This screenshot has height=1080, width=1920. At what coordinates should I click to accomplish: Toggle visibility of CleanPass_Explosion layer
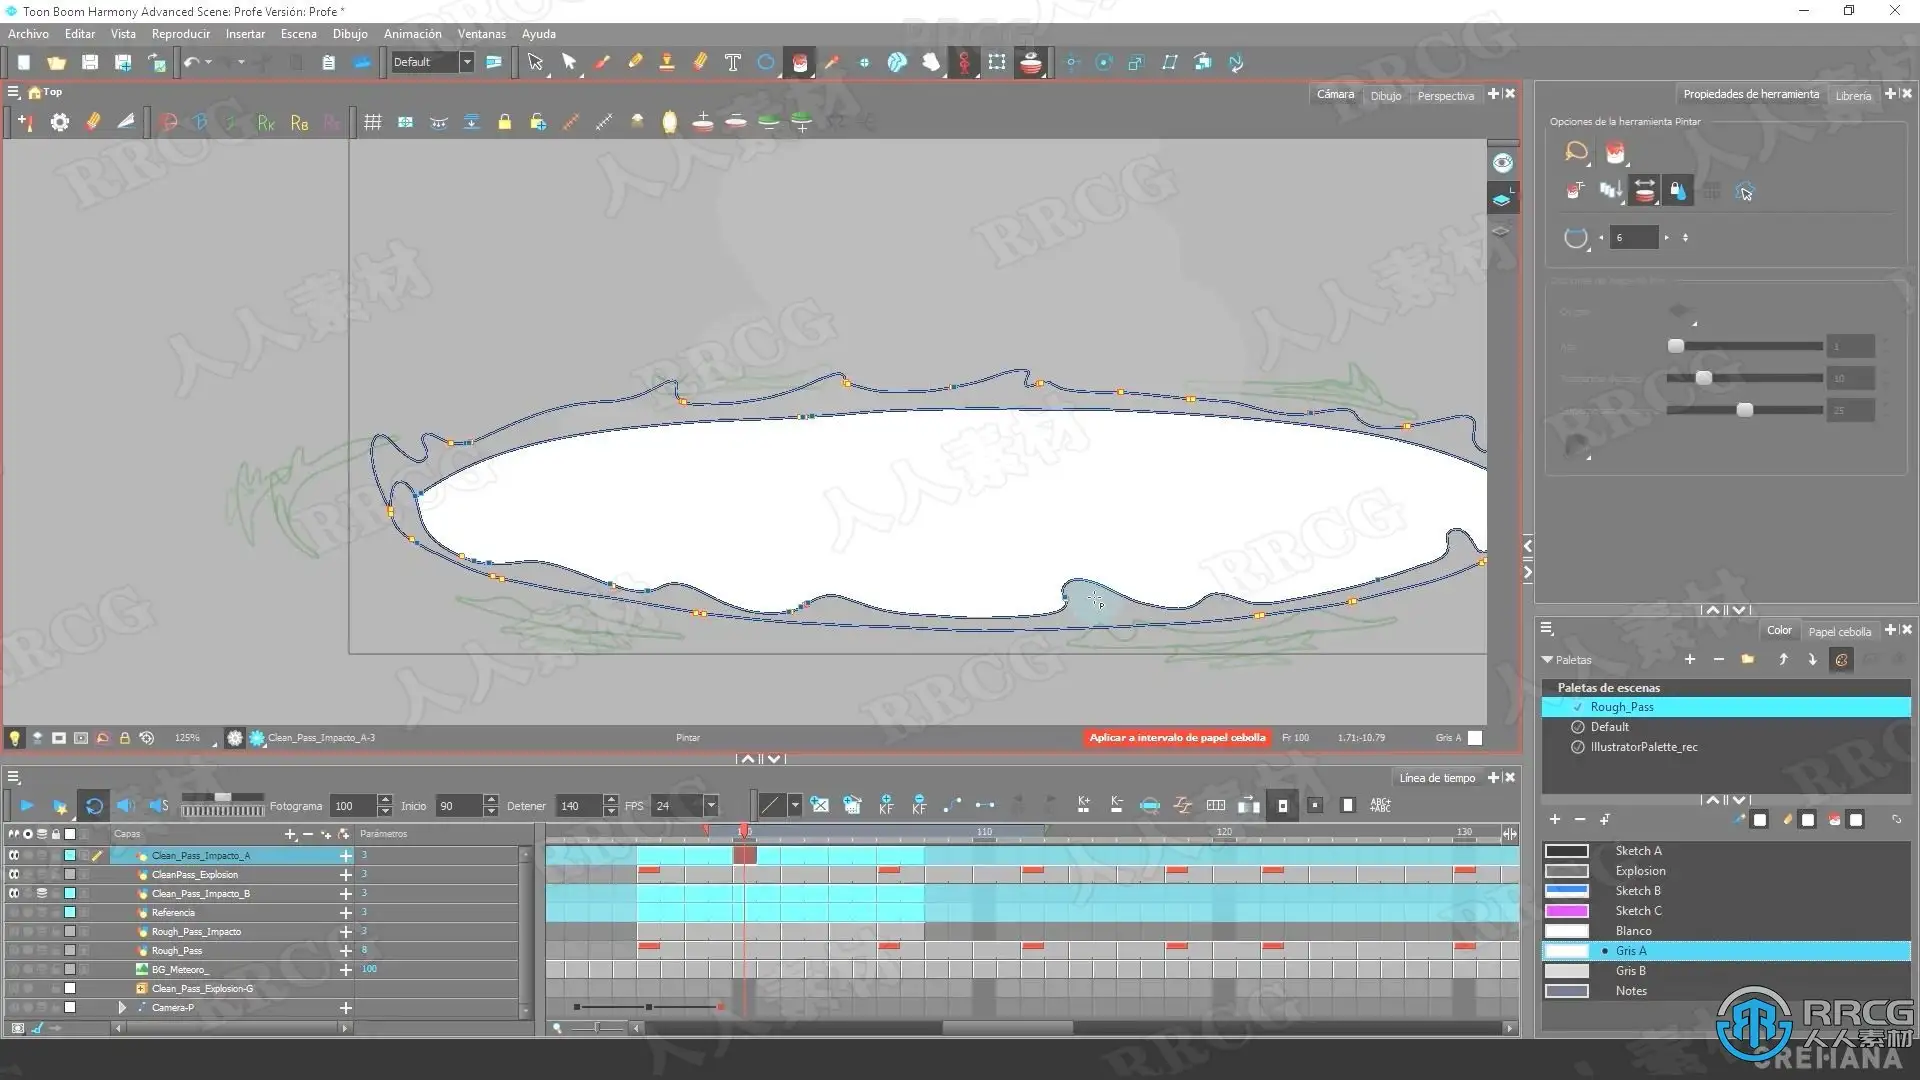(x=14, y=874)
